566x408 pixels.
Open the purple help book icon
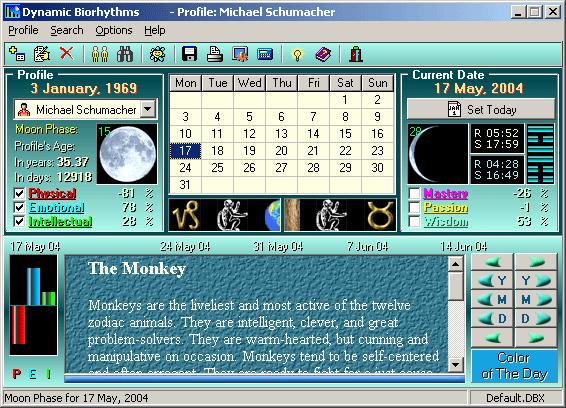click(323, 54)
